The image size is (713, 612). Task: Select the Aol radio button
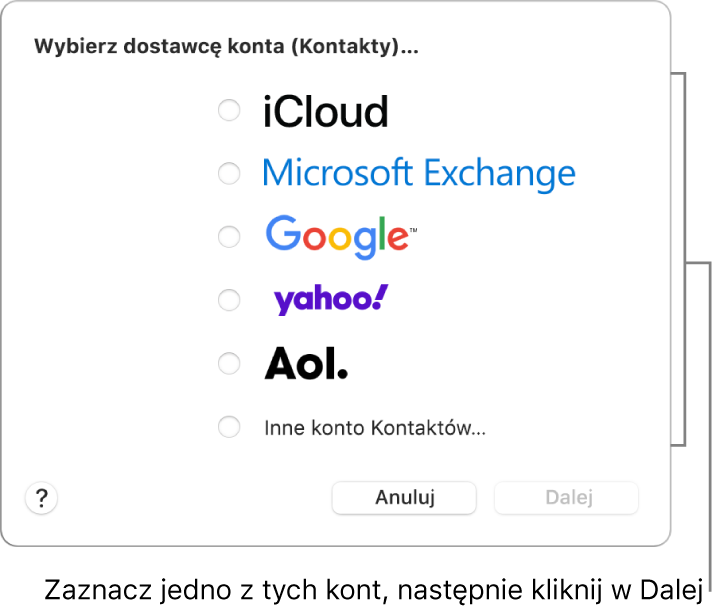point(229,364)
